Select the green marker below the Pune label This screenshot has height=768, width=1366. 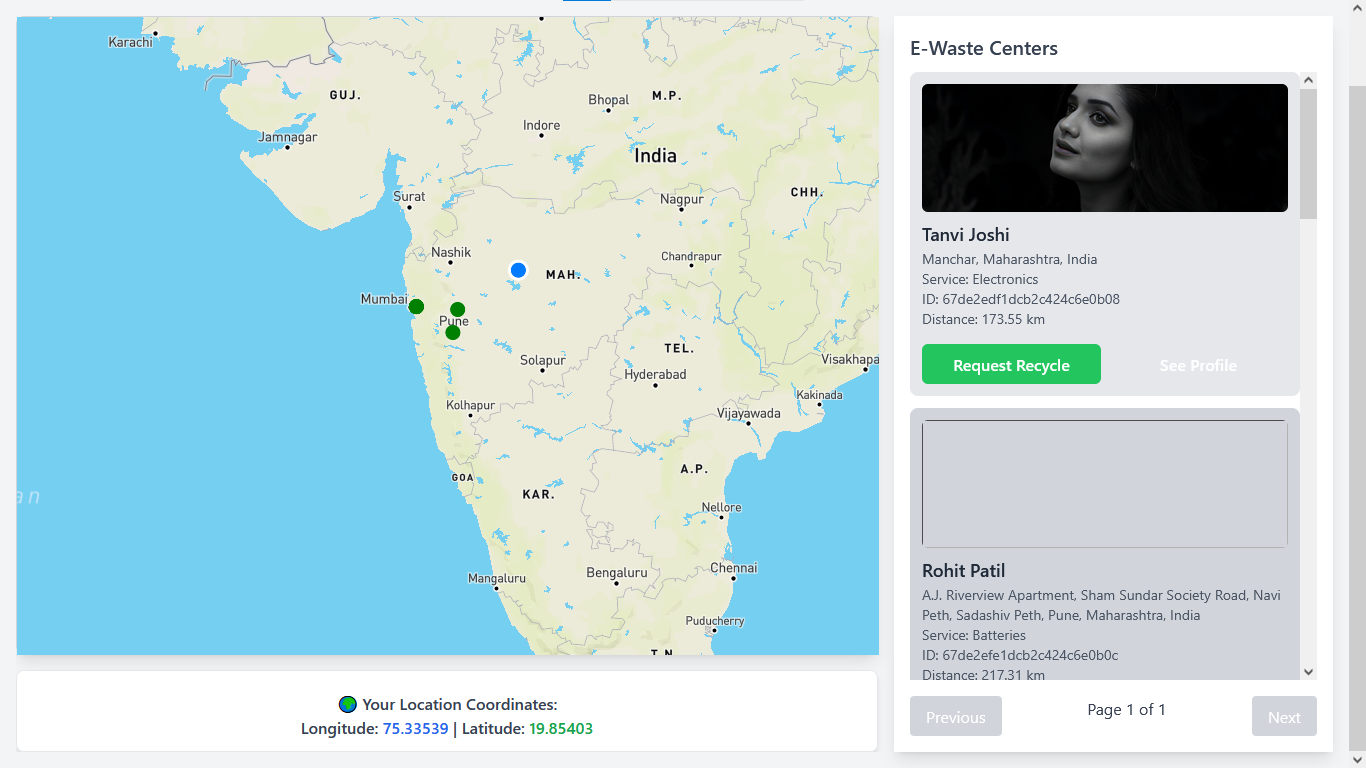[x=452, y=331]
